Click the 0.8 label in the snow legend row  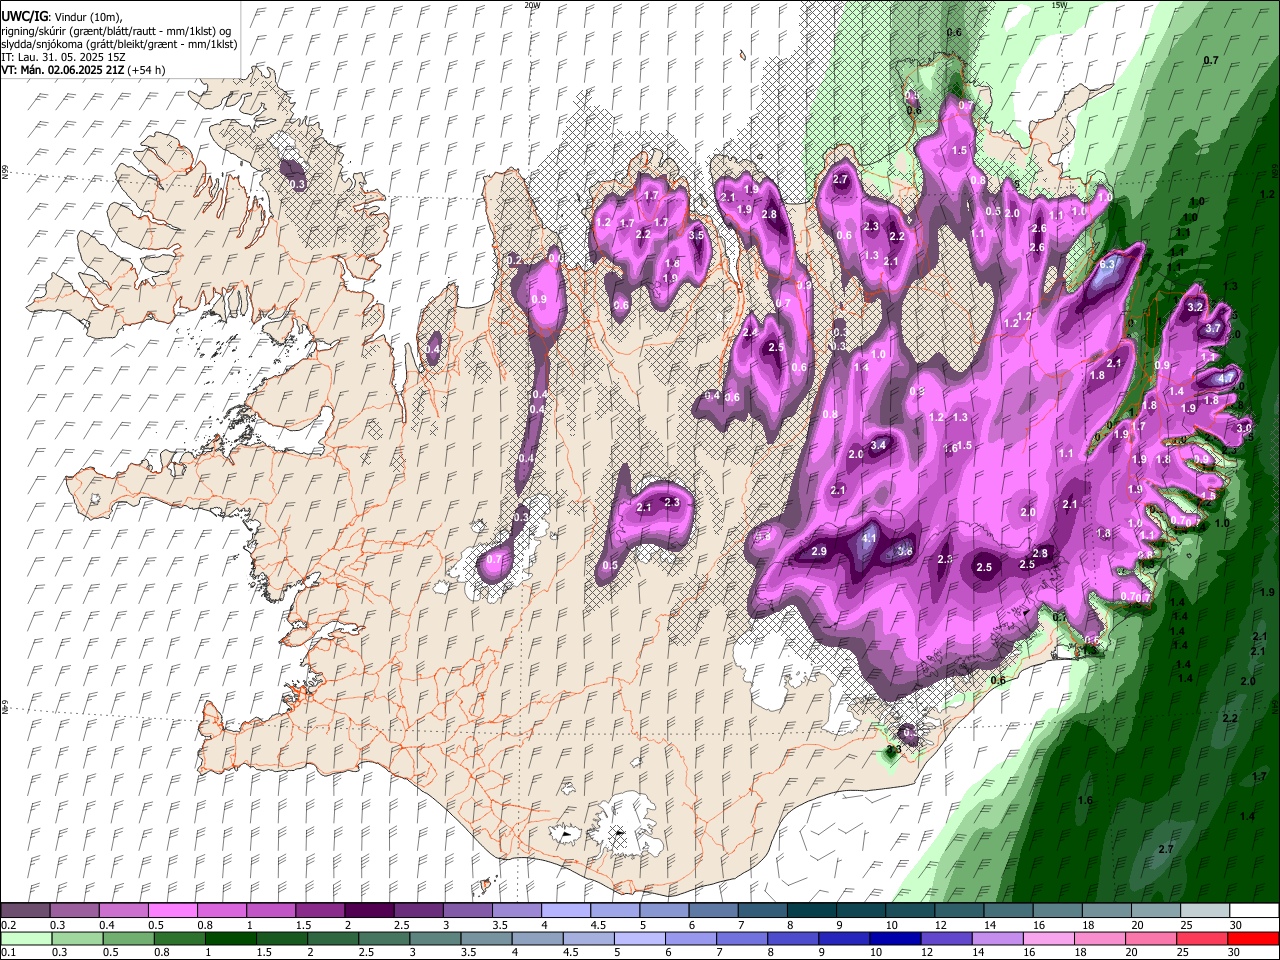click(x=204, y=925)
